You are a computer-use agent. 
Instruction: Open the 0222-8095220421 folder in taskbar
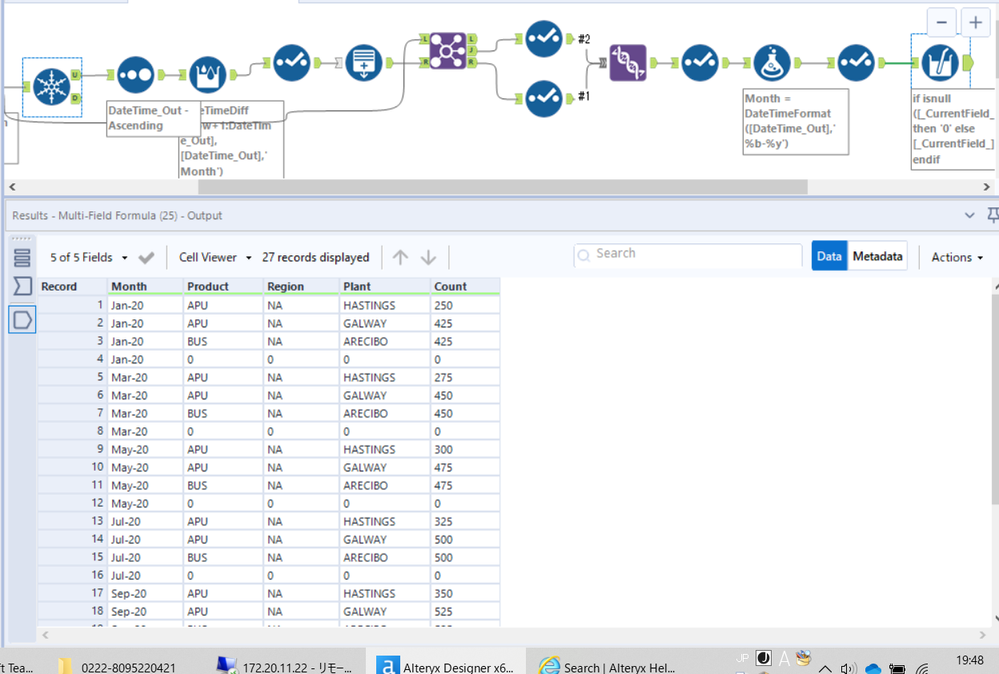119,667
